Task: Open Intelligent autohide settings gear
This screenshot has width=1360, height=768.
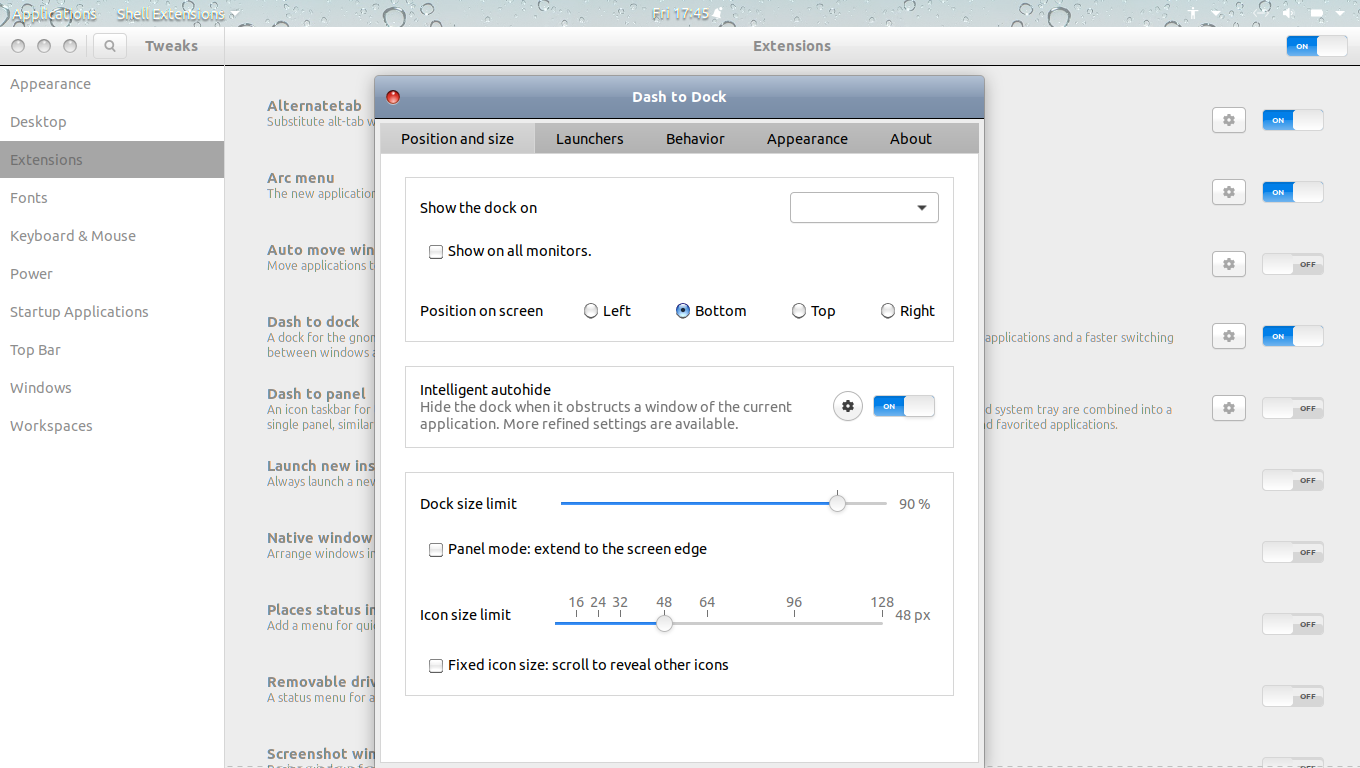Action: [848, 406]
